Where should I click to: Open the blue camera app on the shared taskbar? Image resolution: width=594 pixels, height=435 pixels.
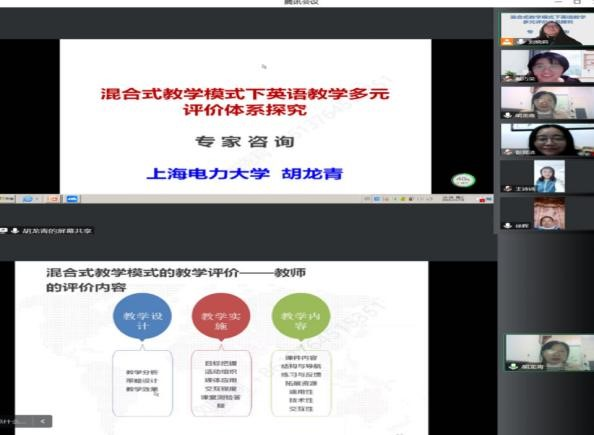click(72, 199)
